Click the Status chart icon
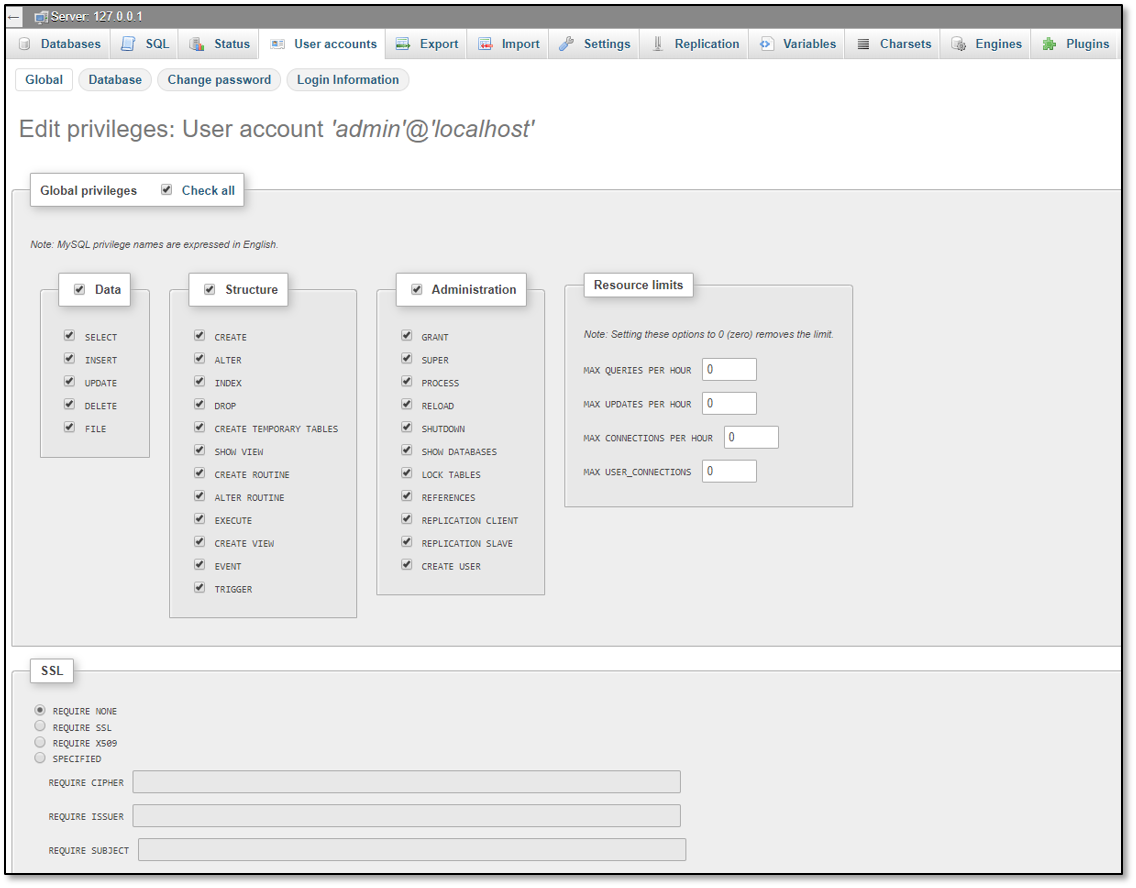This screenshot has width=1136, height=888. tap(196, 44)
